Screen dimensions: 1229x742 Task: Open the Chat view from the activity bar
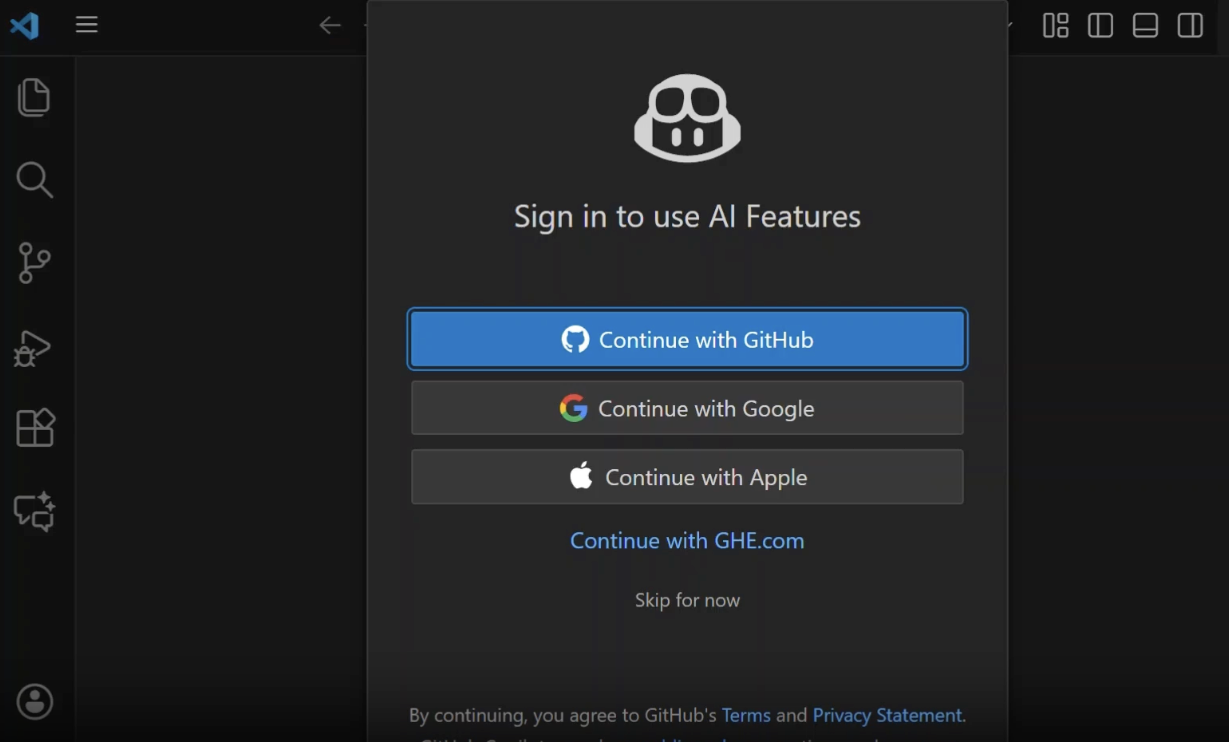tap(35, 512)
